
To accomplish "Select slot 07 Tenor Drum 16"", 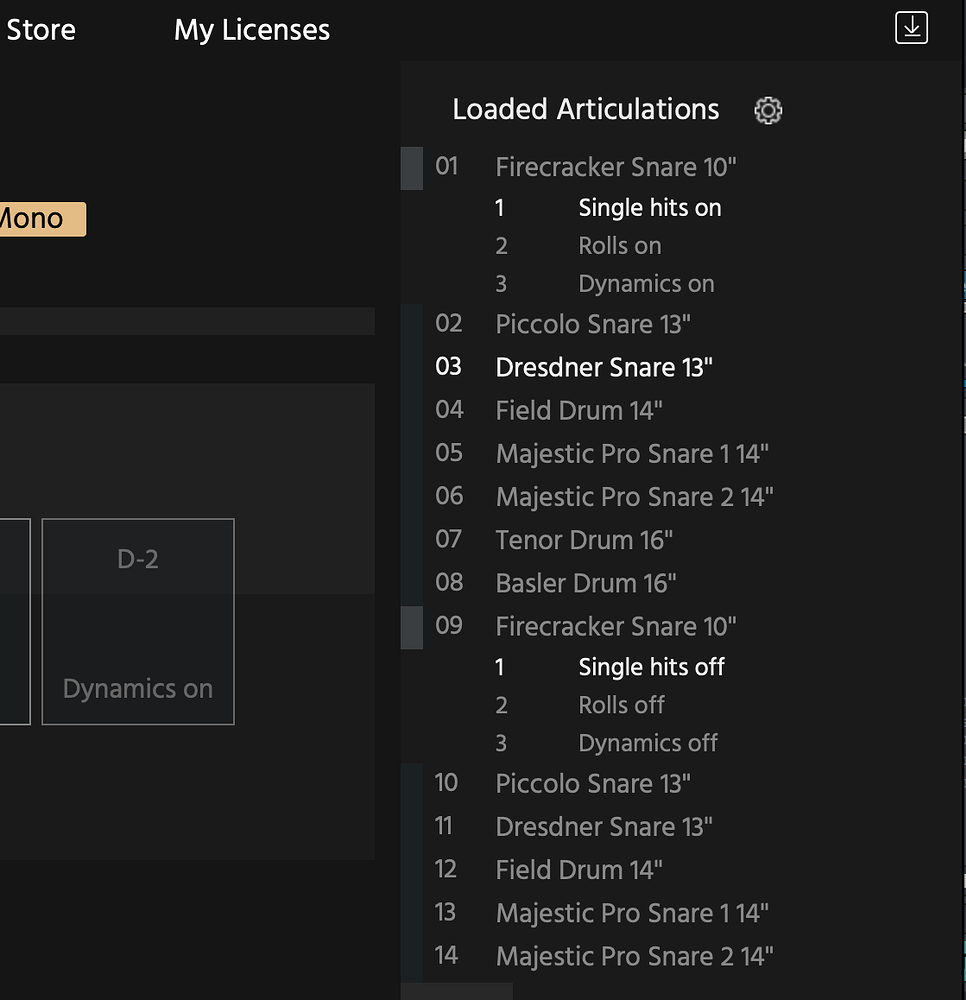I will click(x=583, y=539).
